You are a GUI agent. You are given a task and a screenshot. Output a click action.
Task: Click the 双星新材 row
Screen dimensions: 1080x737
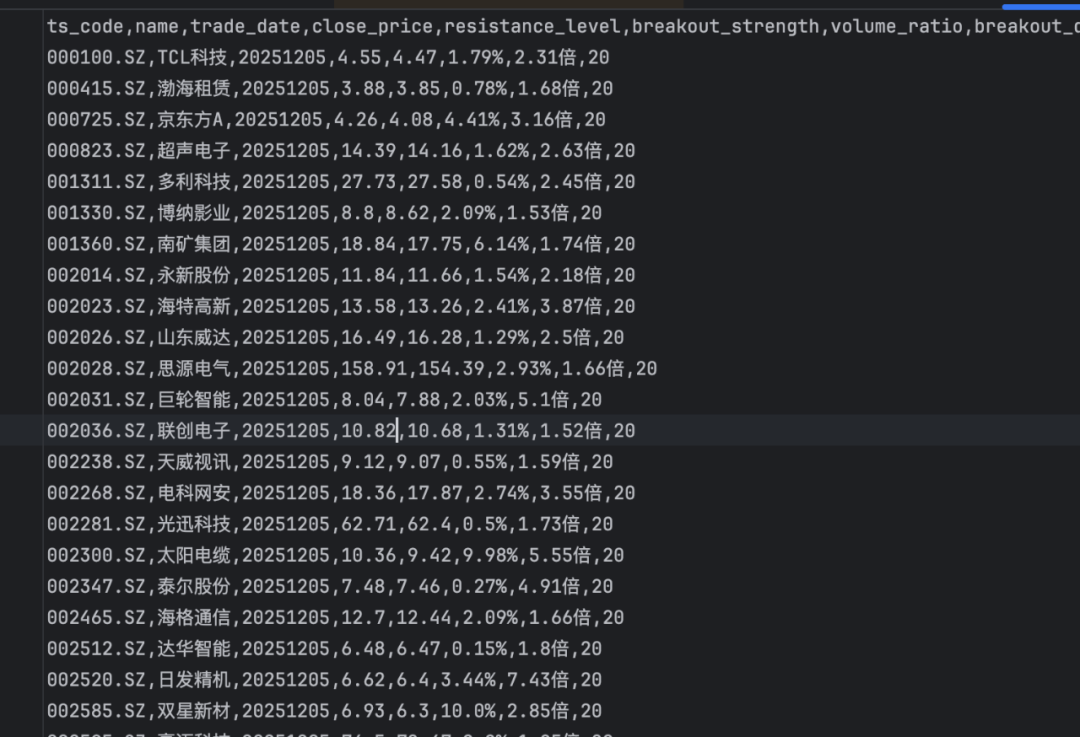pos(324,711)
